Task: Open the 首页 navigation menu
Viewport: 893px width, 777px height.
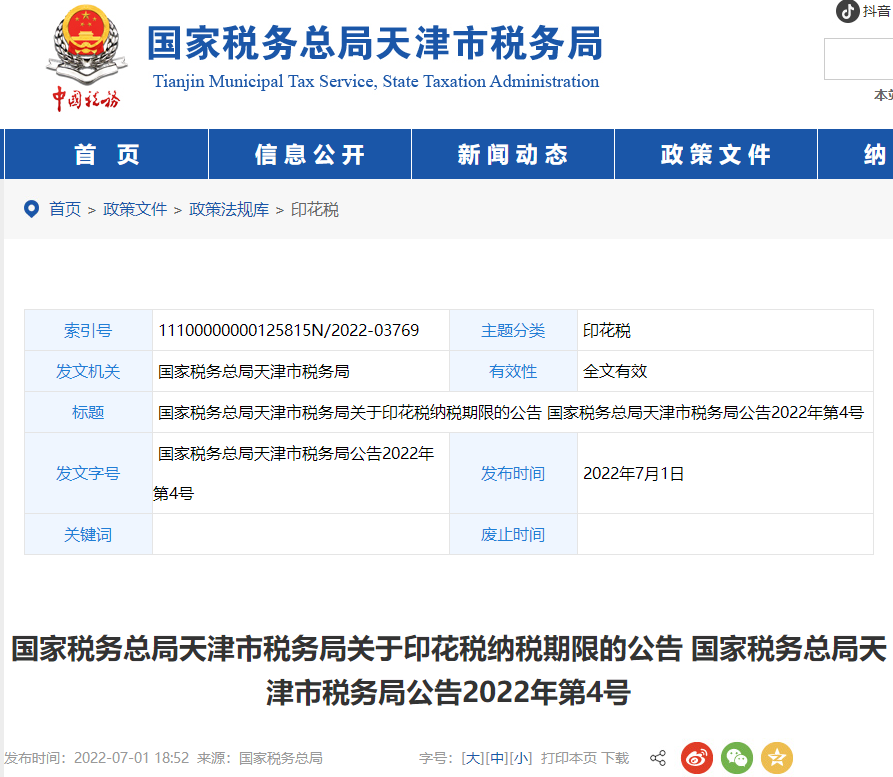Action: point(105,154)
